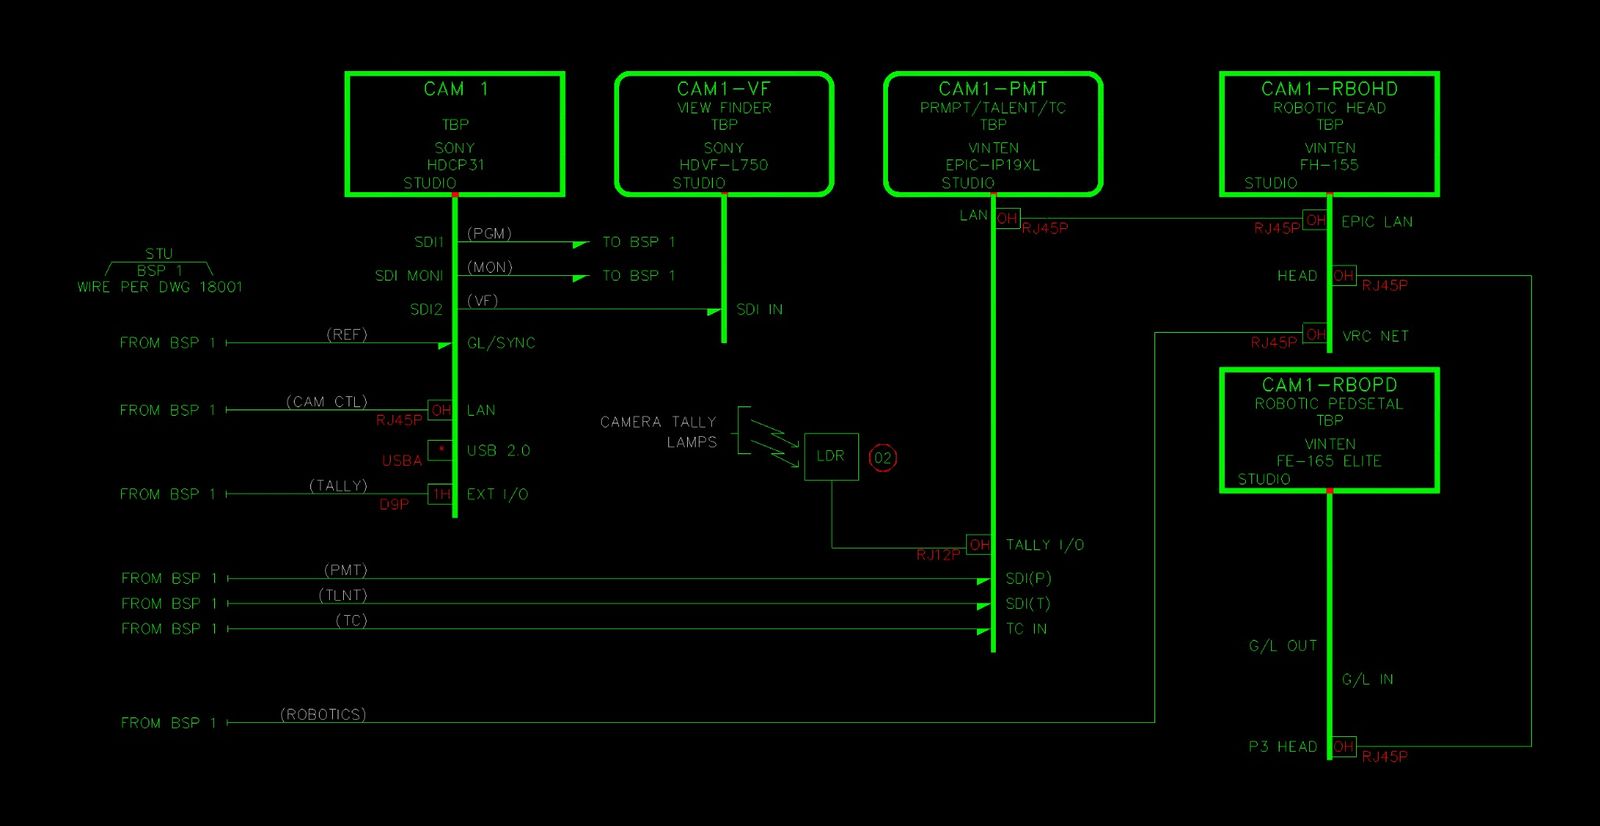
Task: Select the asterisk connector box at USB 2.0
Action: pos(441,450)
